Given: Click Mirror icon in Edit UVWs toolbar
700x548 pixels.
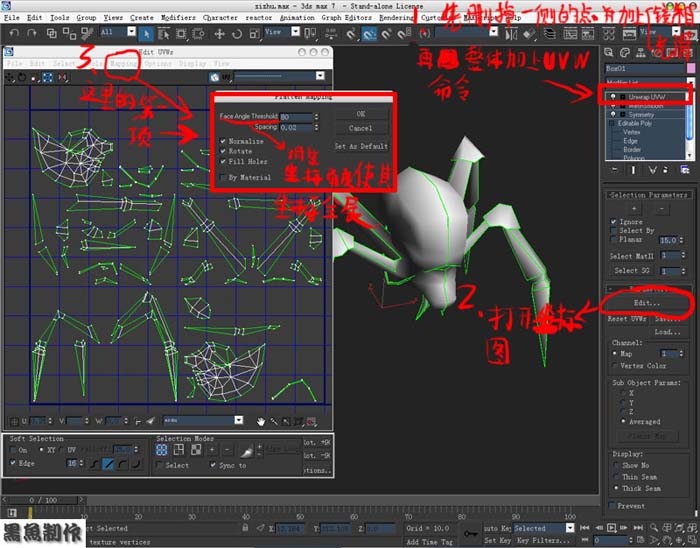Looking at the screenshot, I should pyautogui.click(x=62, y=77).
